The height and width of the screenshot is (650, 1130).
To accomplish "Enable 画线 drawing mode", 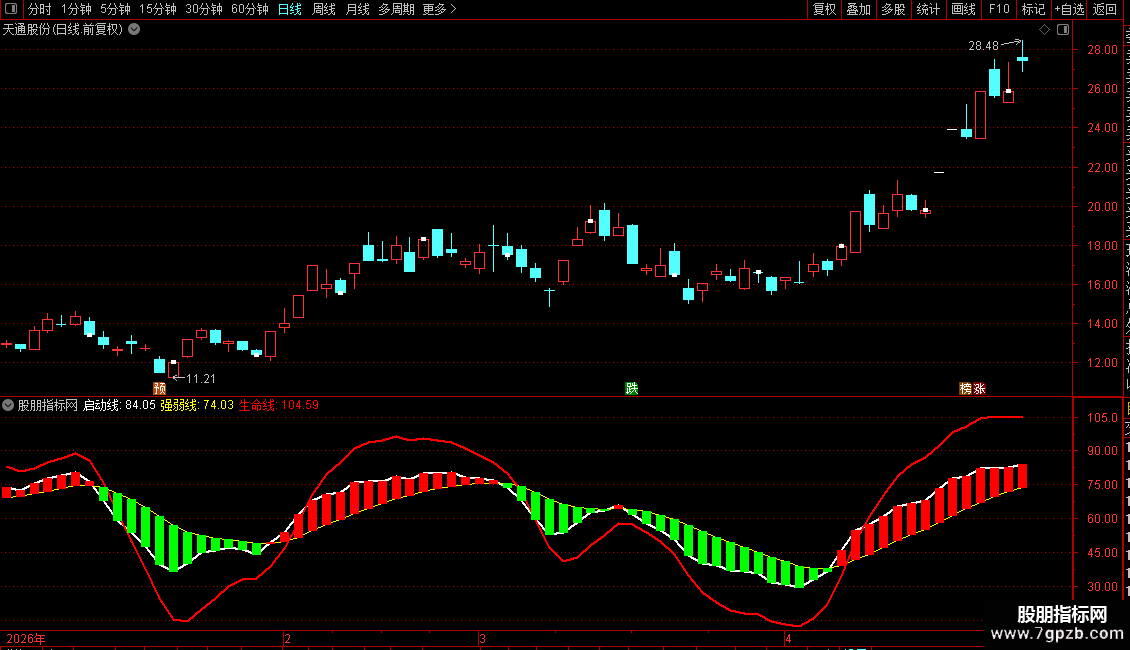I will (963, 9).
